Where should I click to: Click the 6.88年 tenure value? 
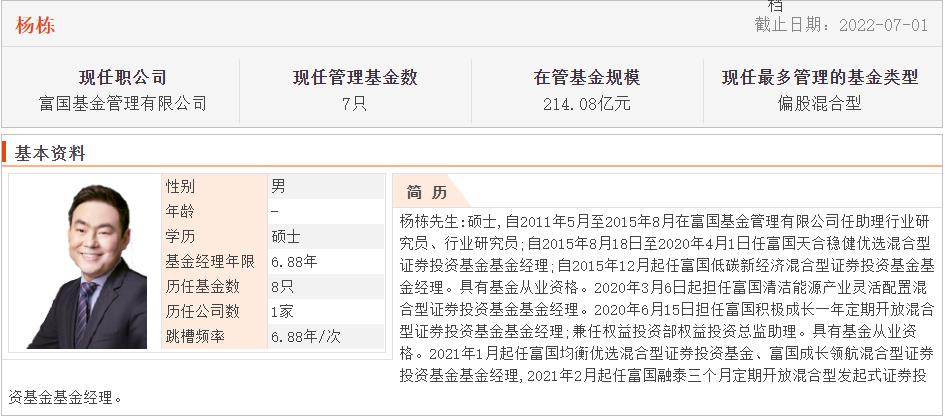pyautogui.click(x=294, y=262)
